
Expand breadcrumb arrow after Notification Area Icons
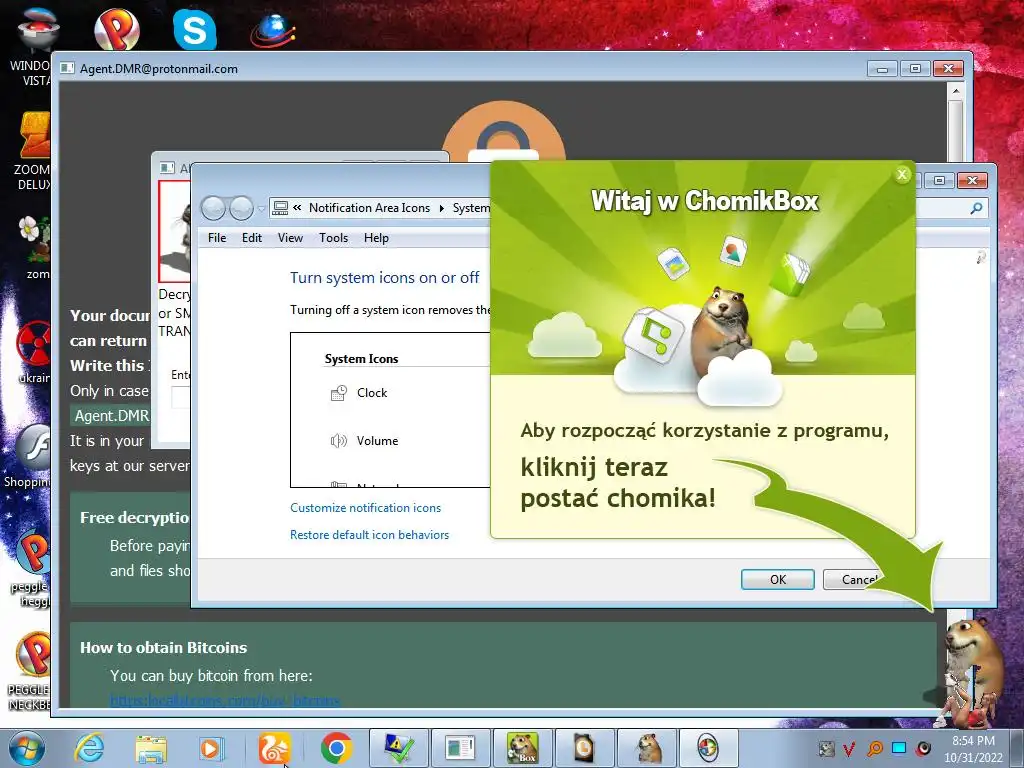[441, 208]
